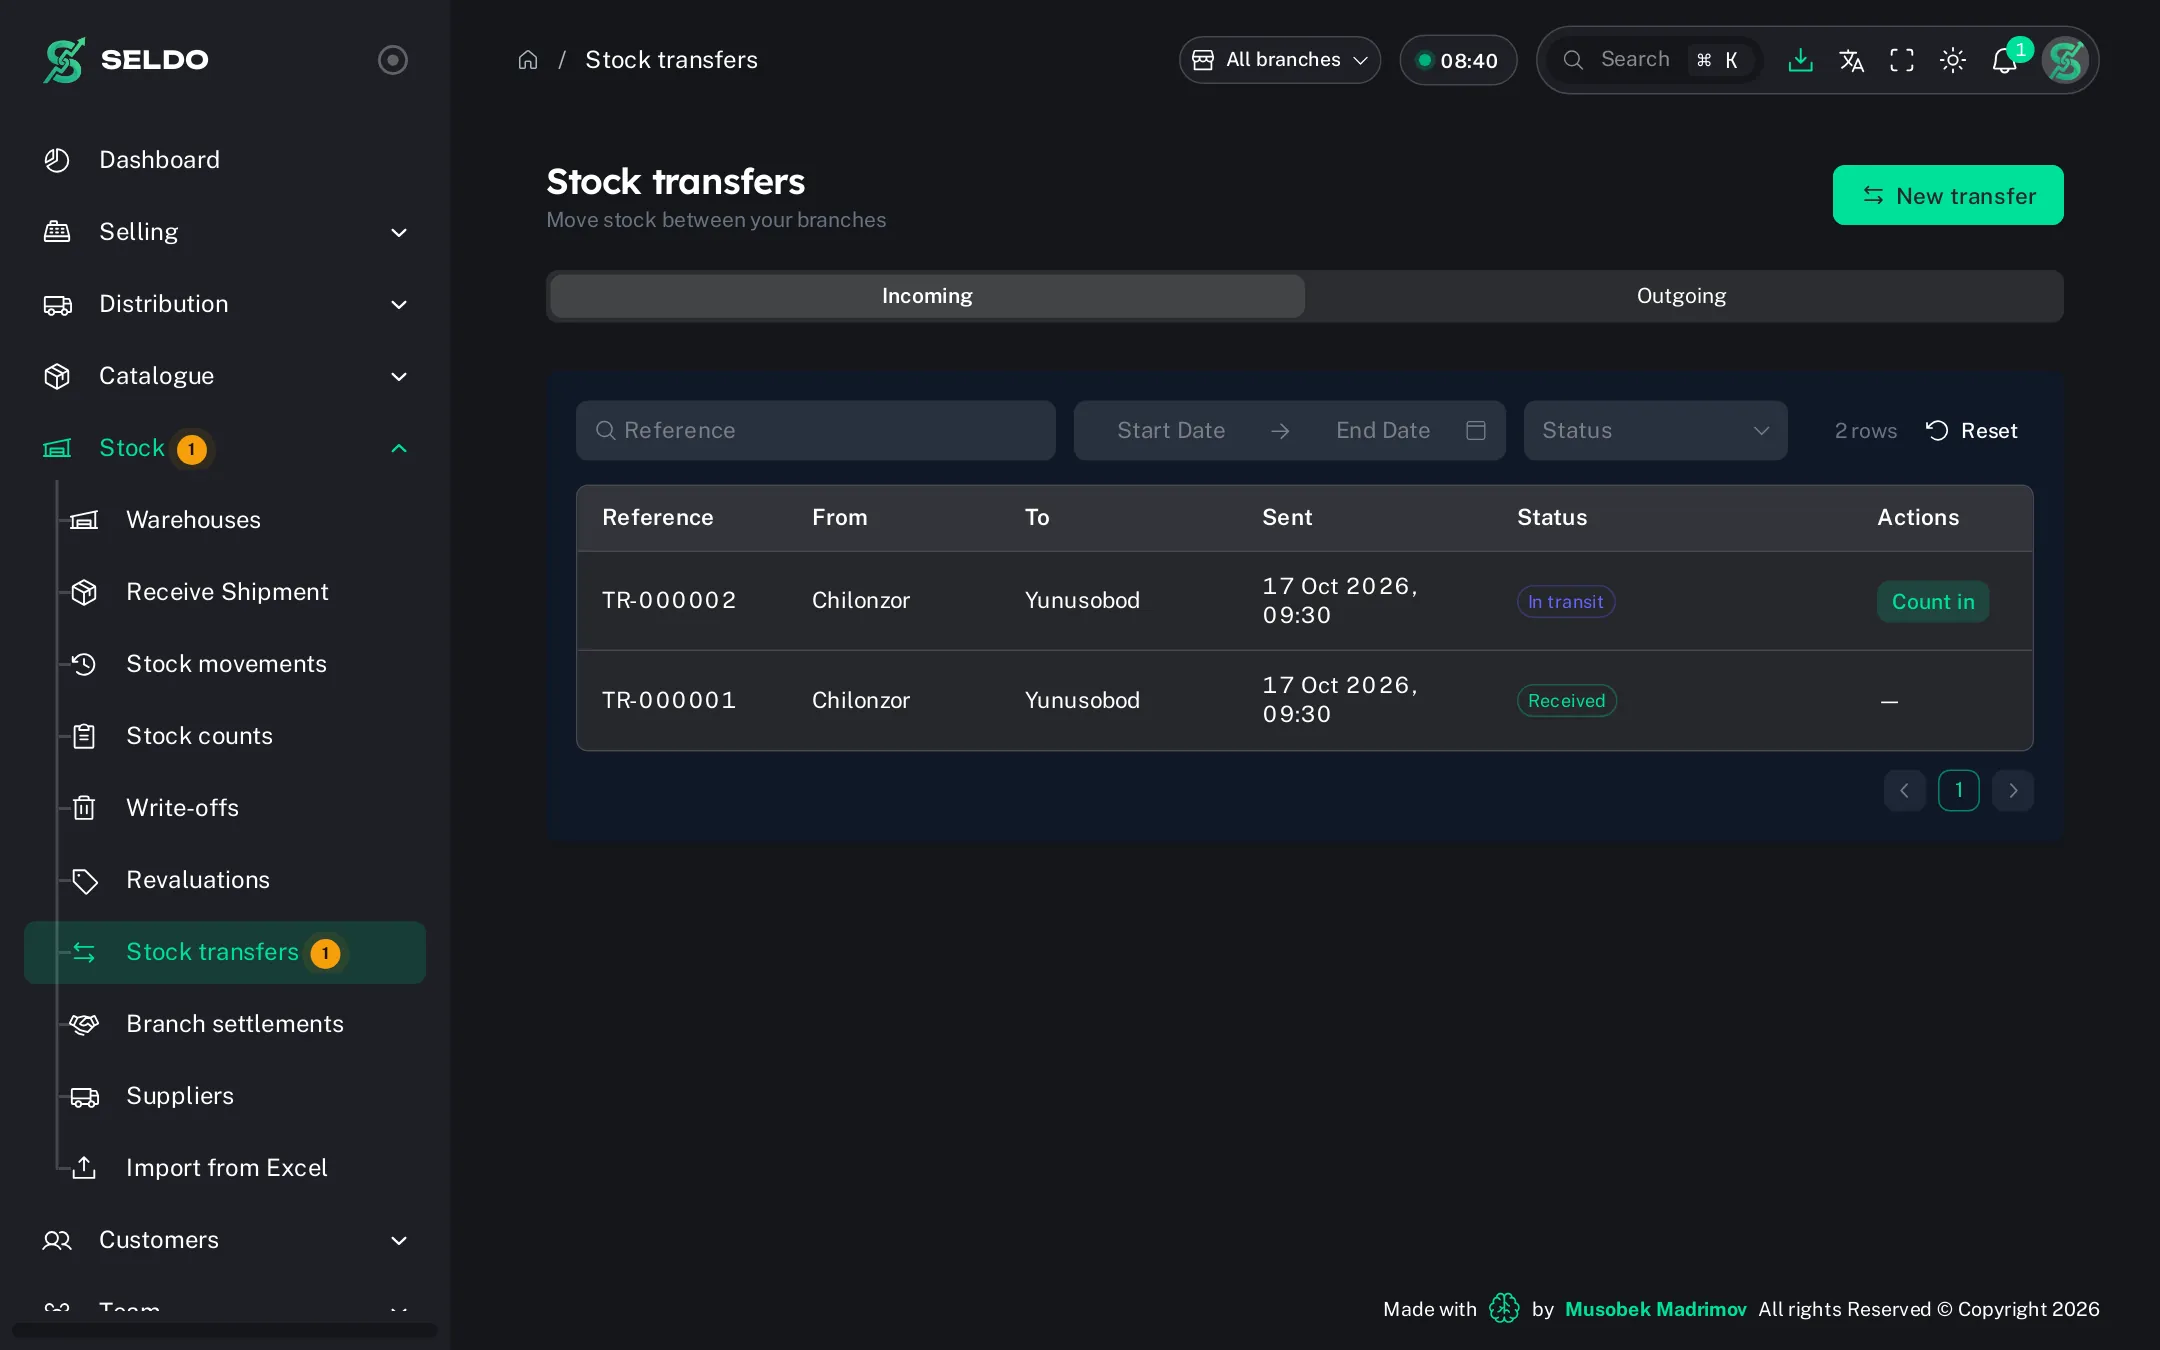Collapse the Stock menu

click(225, 448)
